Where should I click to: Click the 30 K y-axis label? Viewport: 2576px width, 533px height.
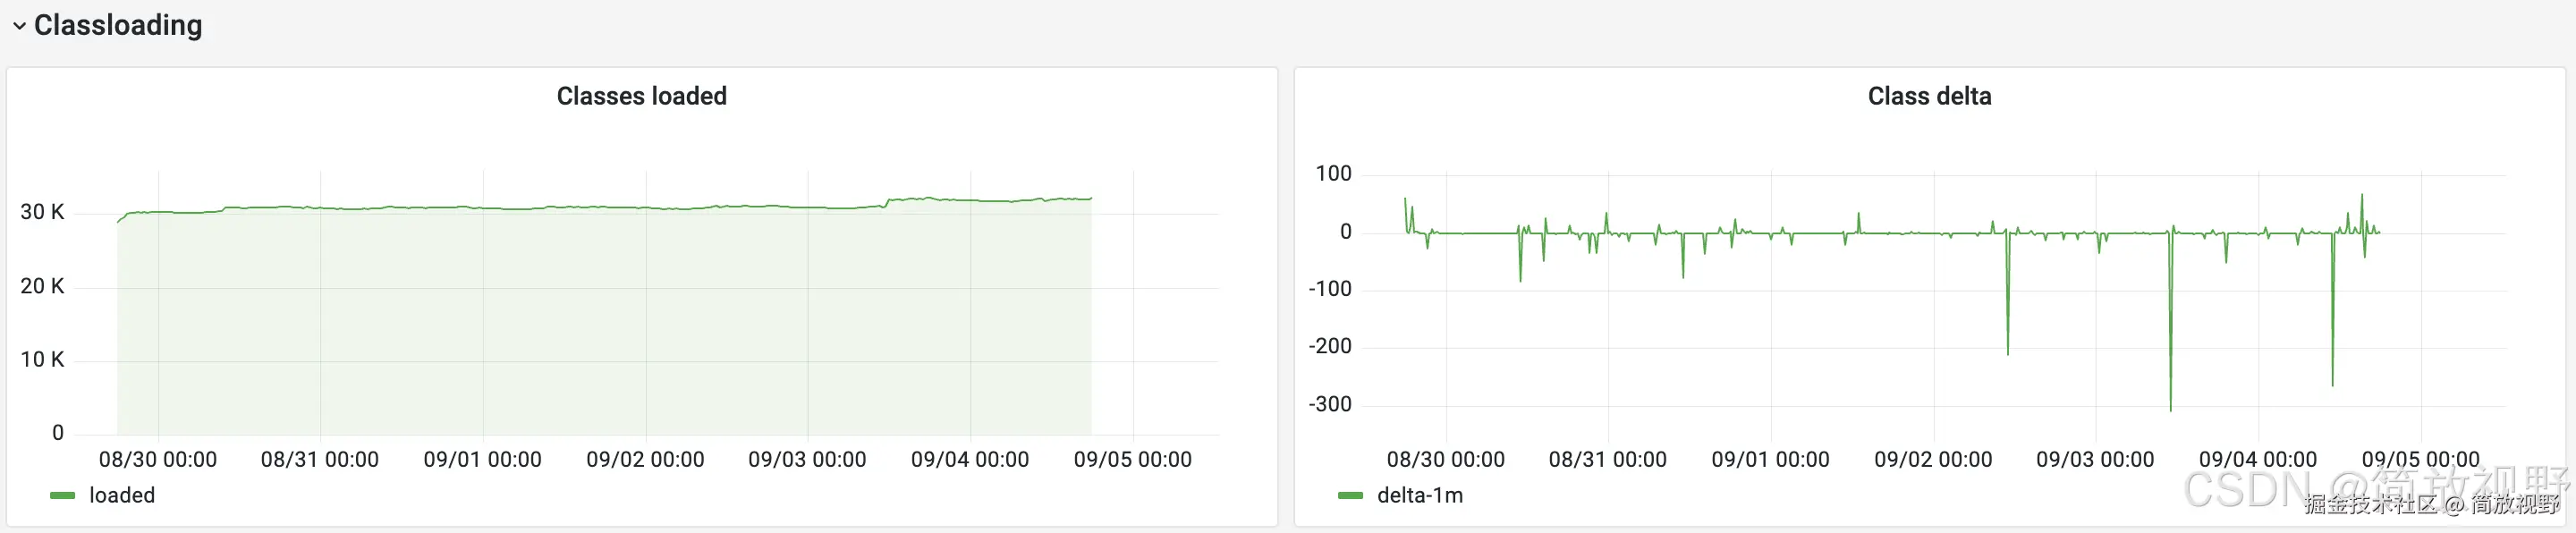pos(42,212)
